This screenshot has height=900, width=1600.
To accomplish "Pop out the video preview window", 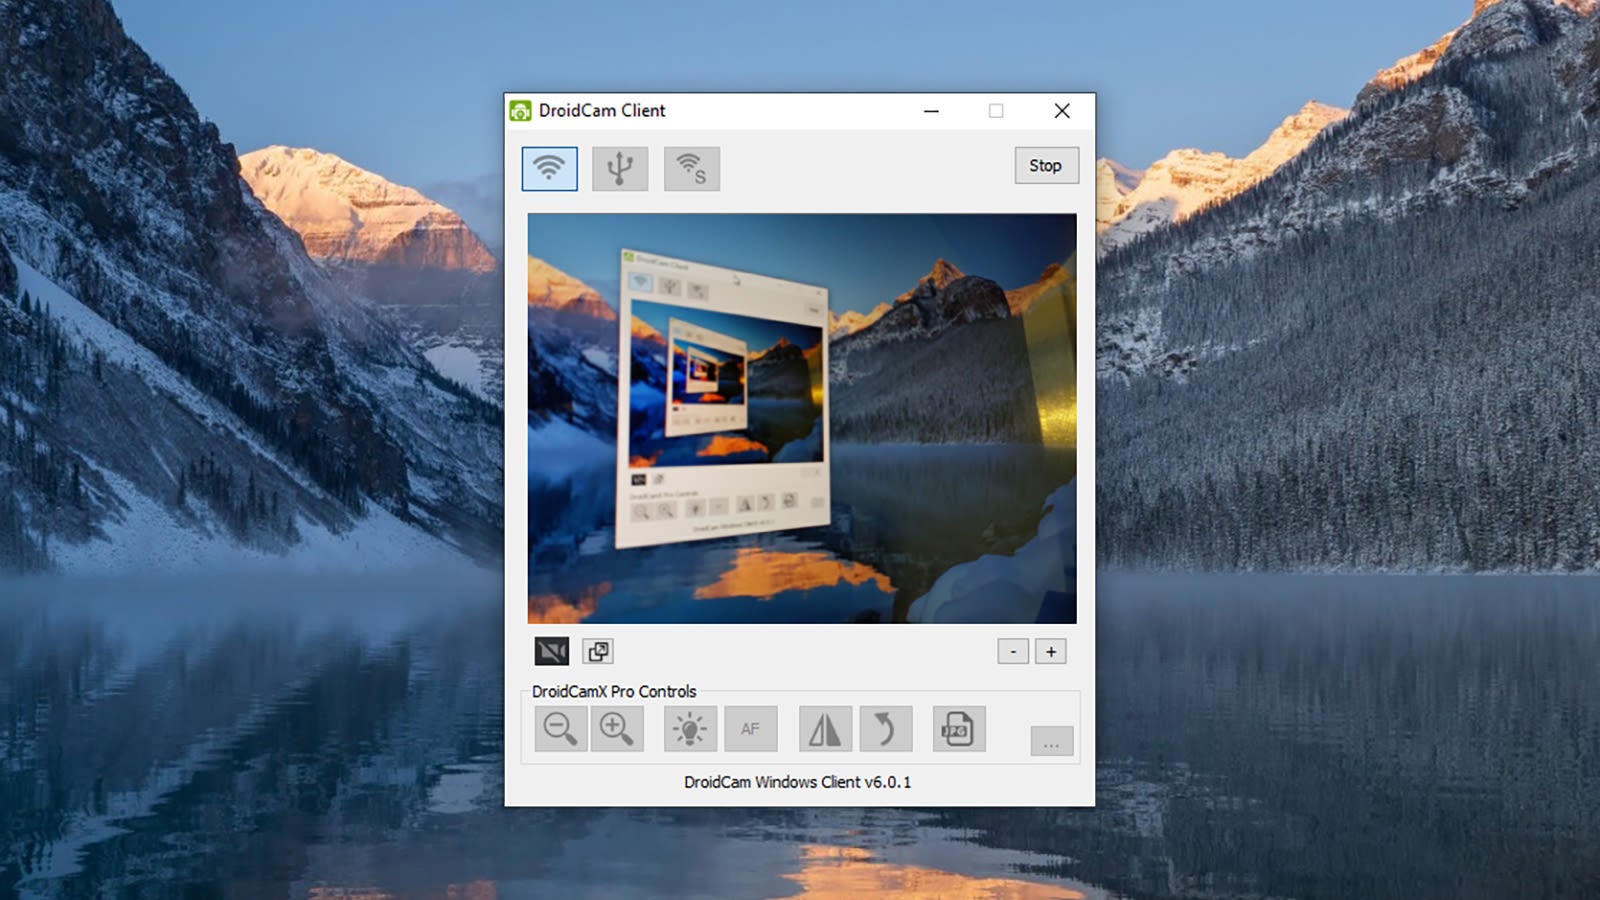I will coord(598,652).
